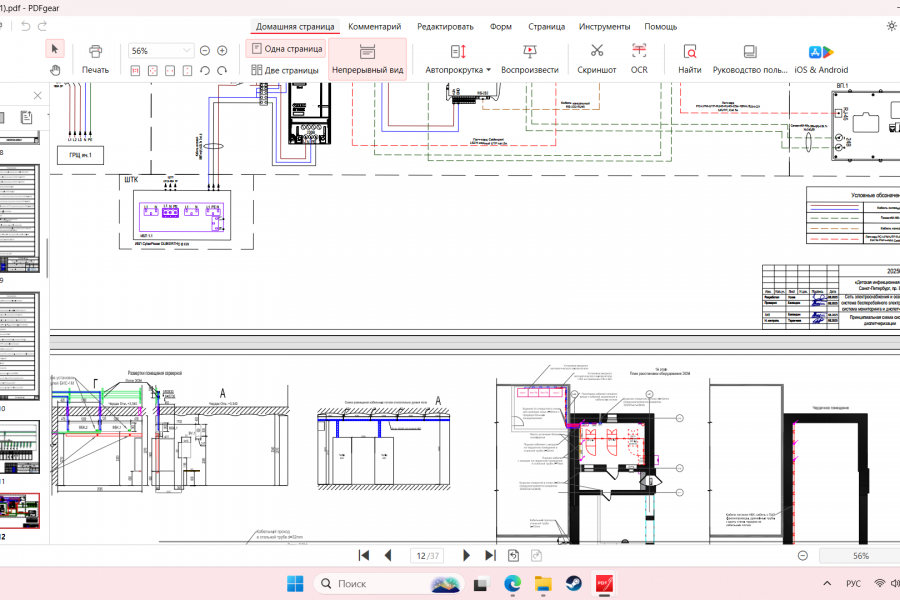Go to the next page
This screenshot has height=600, width=900.
coord(466,555)
